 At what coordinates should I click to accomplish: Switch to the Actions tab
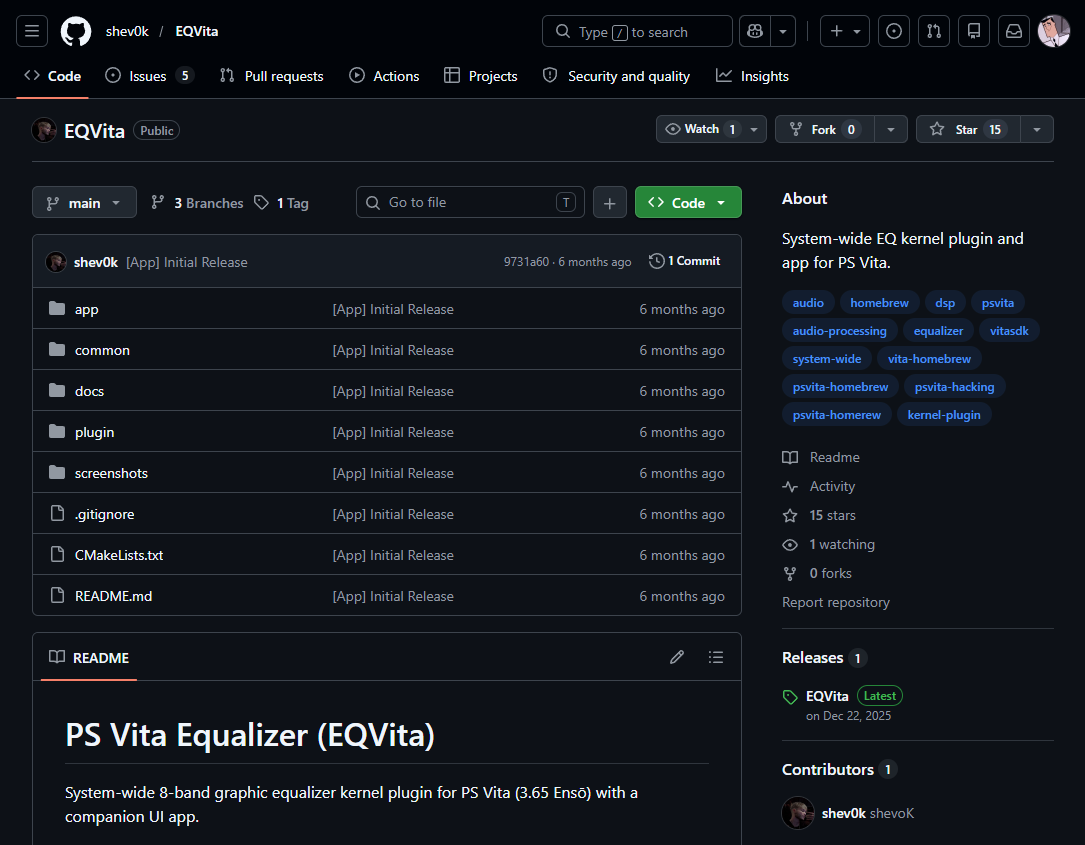384,76
